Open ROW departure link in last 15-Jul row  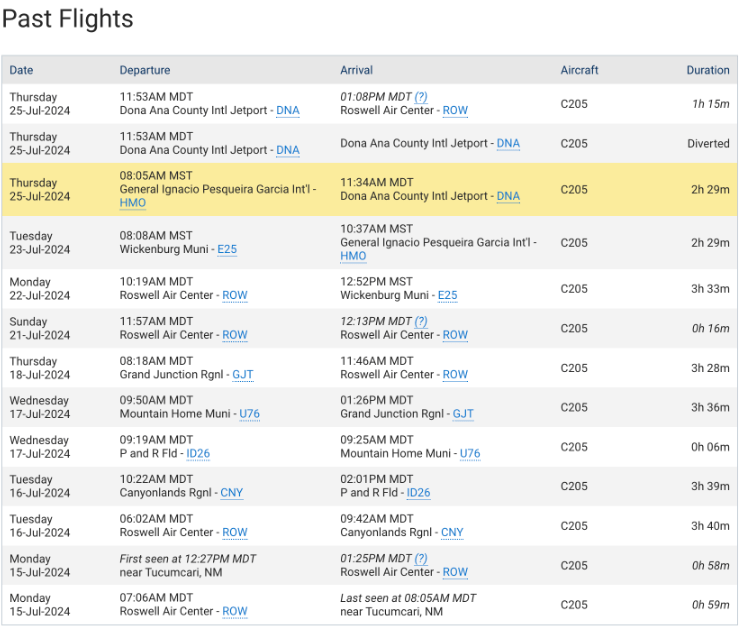click(234, 612)
